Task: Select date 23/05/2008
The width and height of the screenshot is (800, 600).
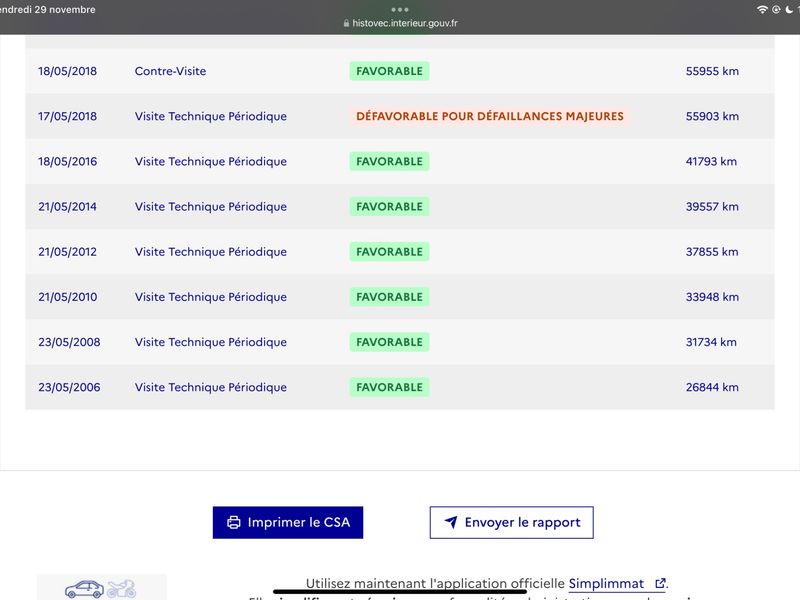Action: [x=69, y=342]
